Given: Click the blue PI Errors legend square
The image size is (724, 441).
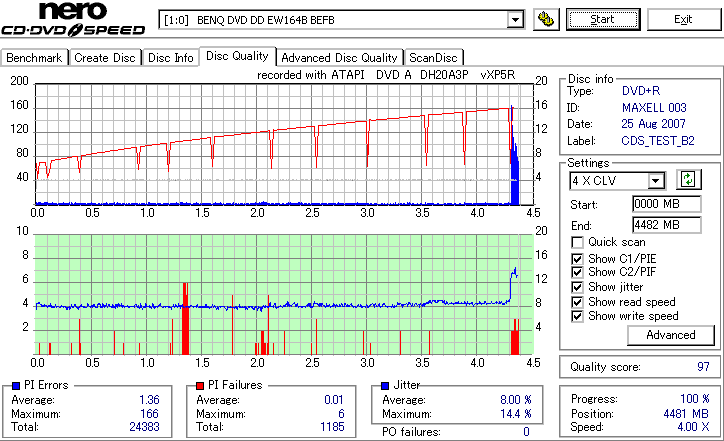Looking at the screenshot, I should tap(16, 385).
